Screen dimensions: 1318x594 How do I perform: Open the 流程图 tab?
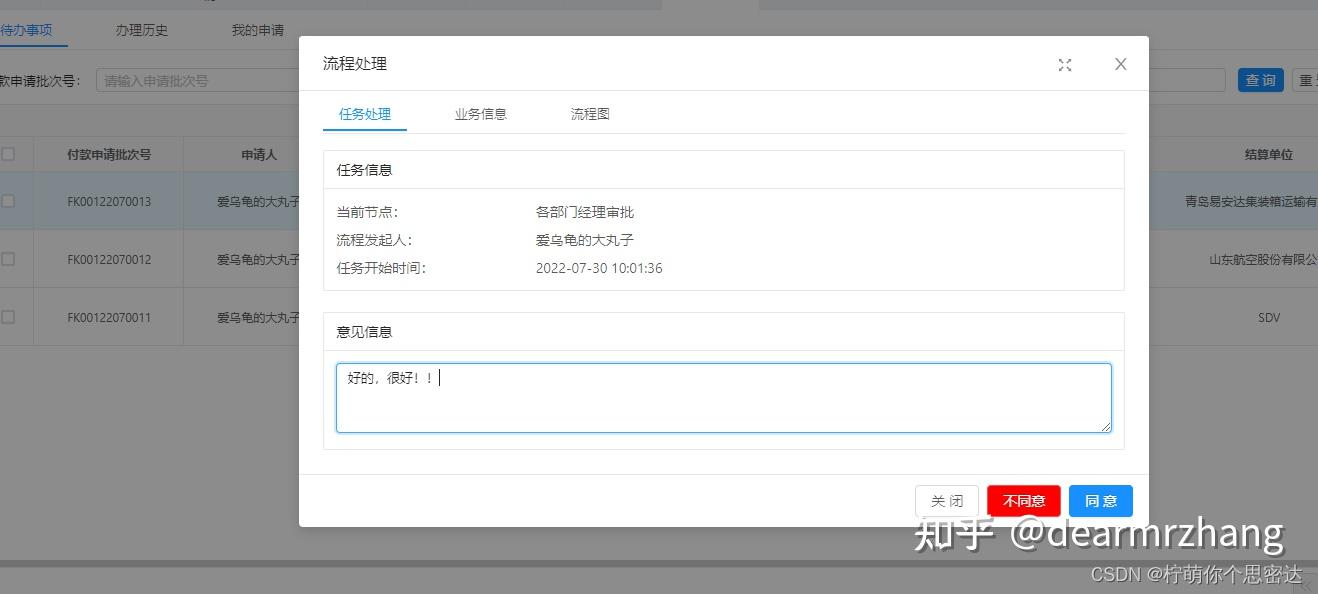point(589,114)
